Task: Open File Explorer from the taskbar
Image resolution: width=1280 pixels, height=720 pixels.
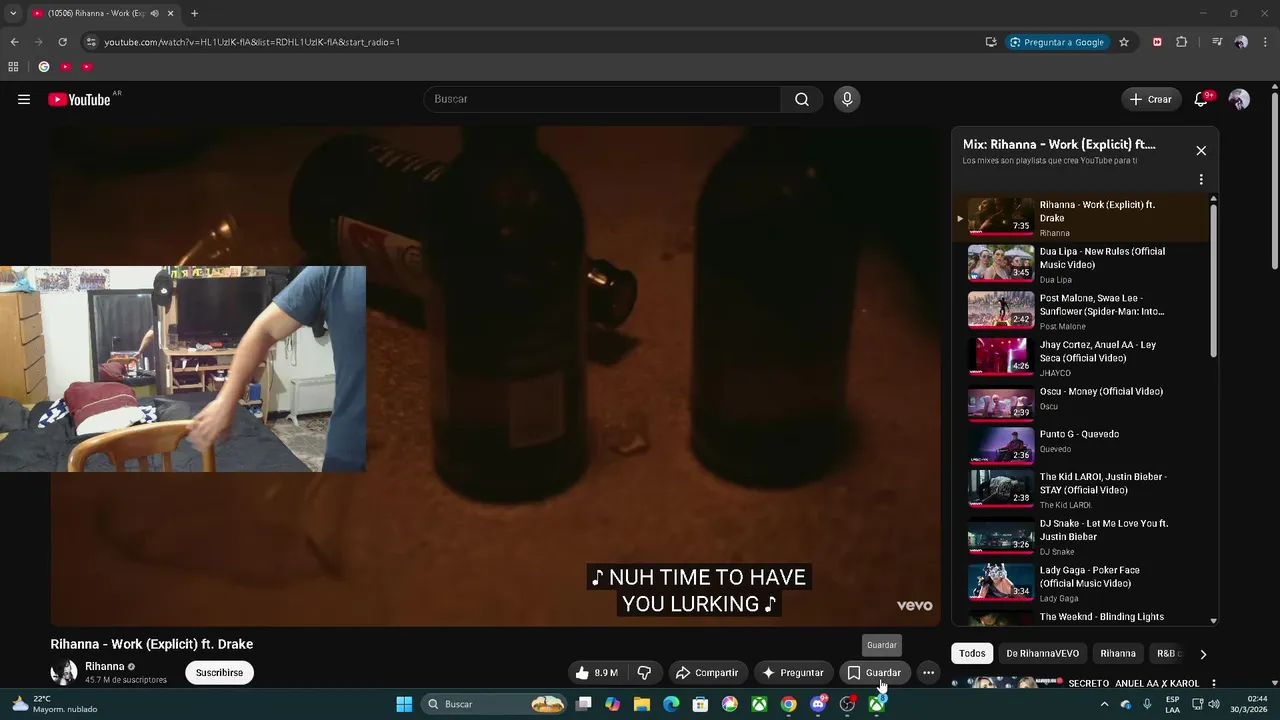Action: (642, 704)
